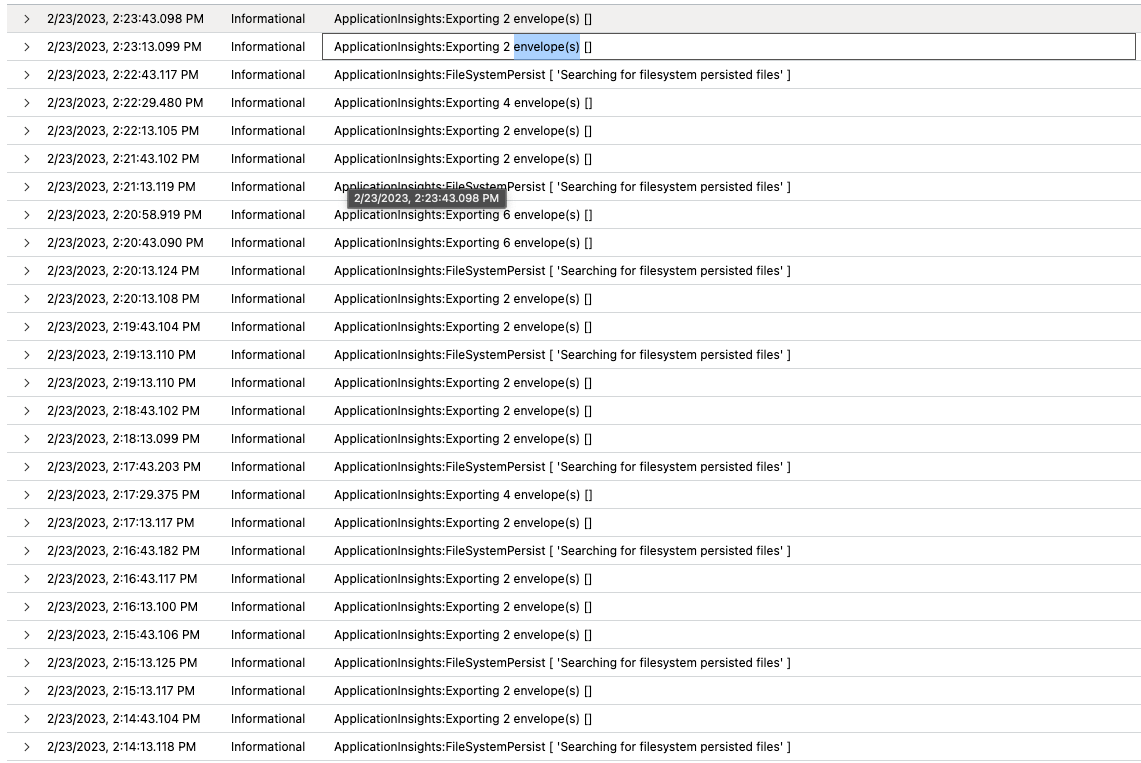This screenshot has width=1141, height=763.
Task: Expand the 'Exporting 4 envelope(s)' entry at 2:17:29.375 PM
Action: pos(27,495)
